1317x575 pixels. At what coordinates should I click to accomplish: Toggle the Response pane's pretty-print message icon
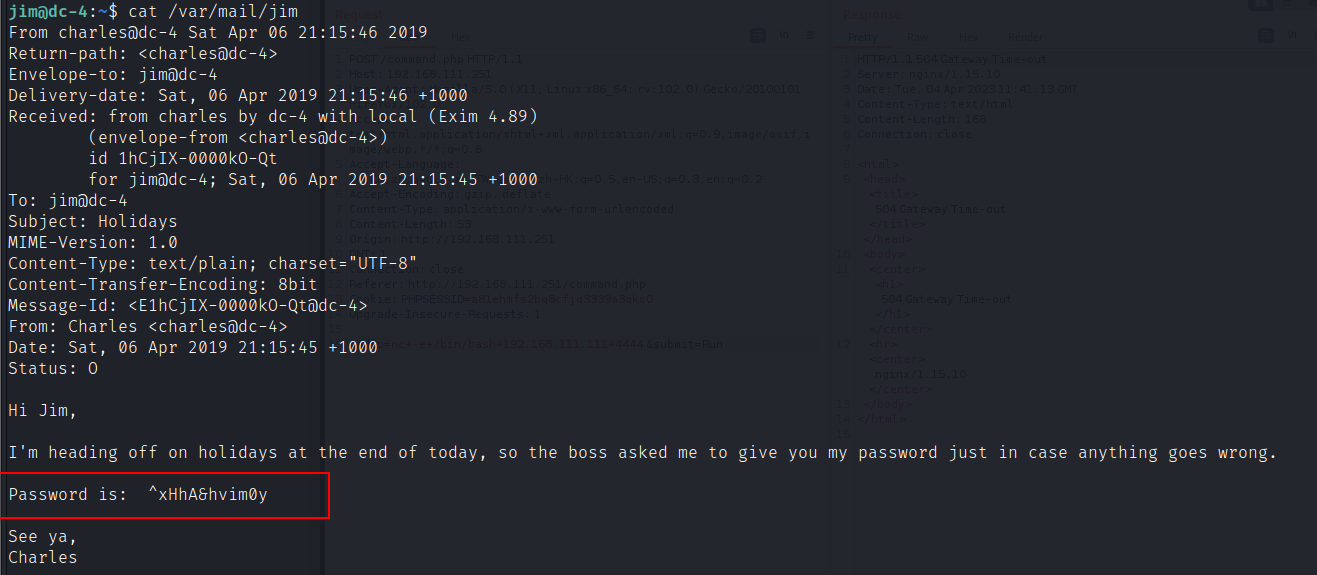click(1267, 36)
